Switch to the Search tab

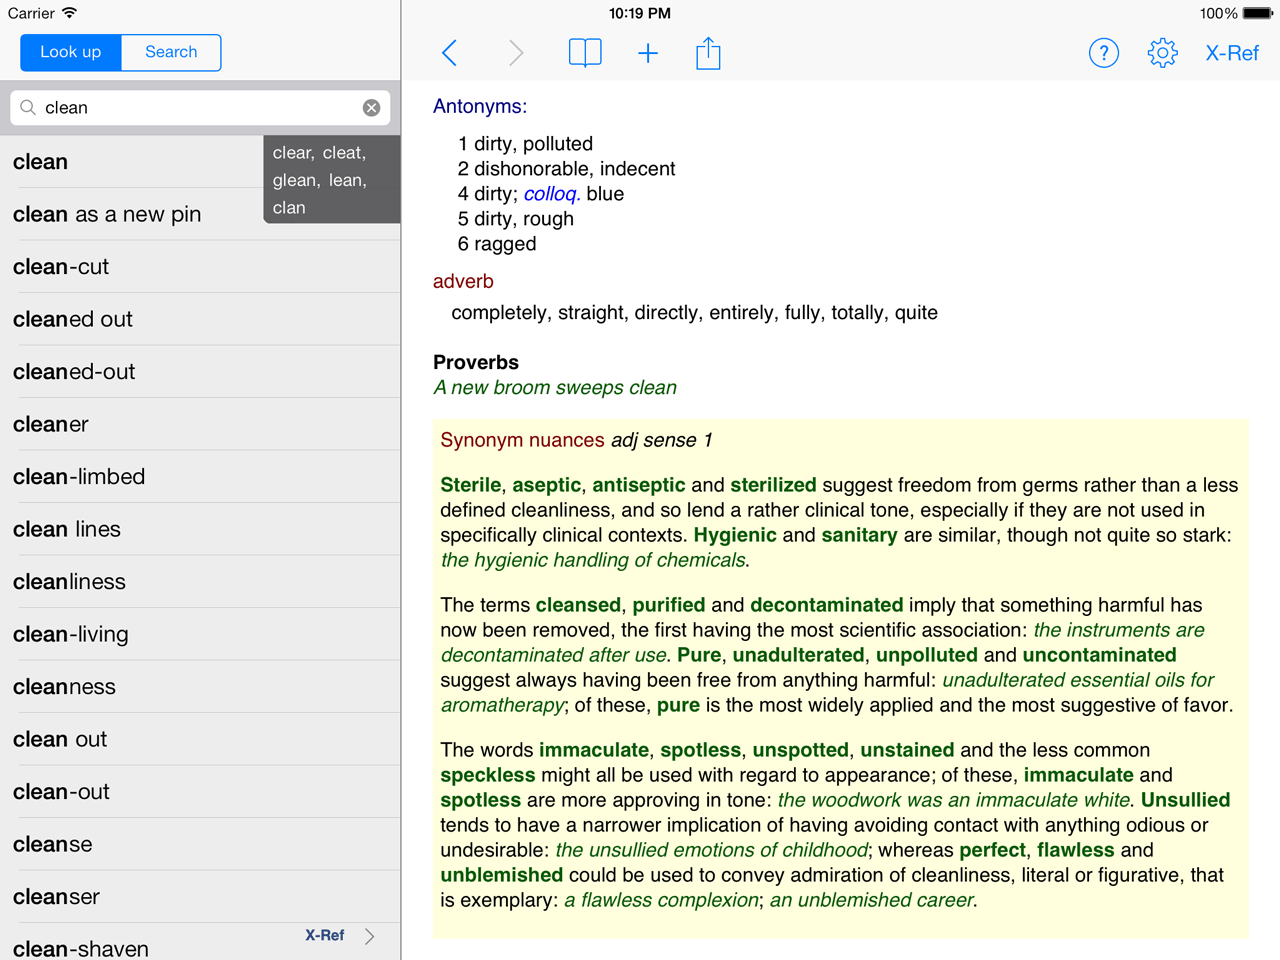(x=171, y=52)
